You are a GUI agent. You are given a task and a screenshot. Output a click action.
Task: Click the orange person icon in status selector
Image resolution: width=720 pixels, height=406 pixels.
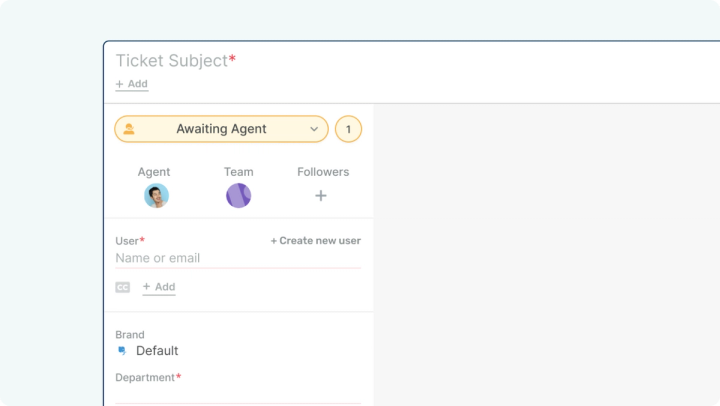pos(129,129)
